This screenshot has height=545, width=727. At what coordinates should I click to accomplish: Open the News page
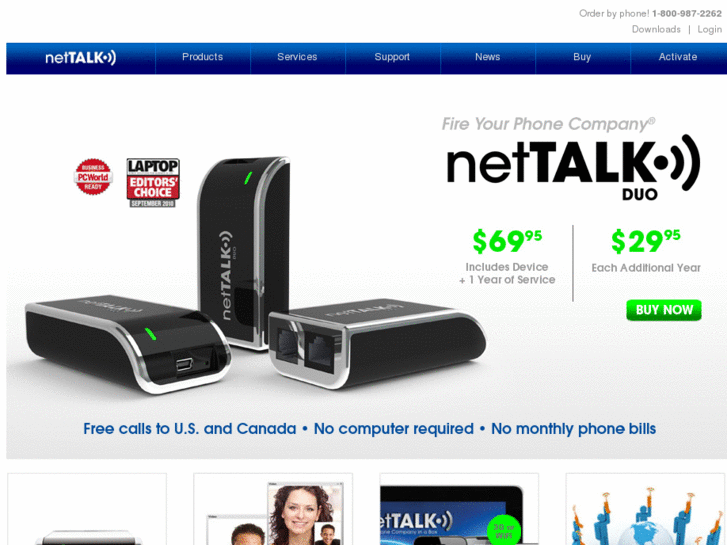click(x=487, y=57)
